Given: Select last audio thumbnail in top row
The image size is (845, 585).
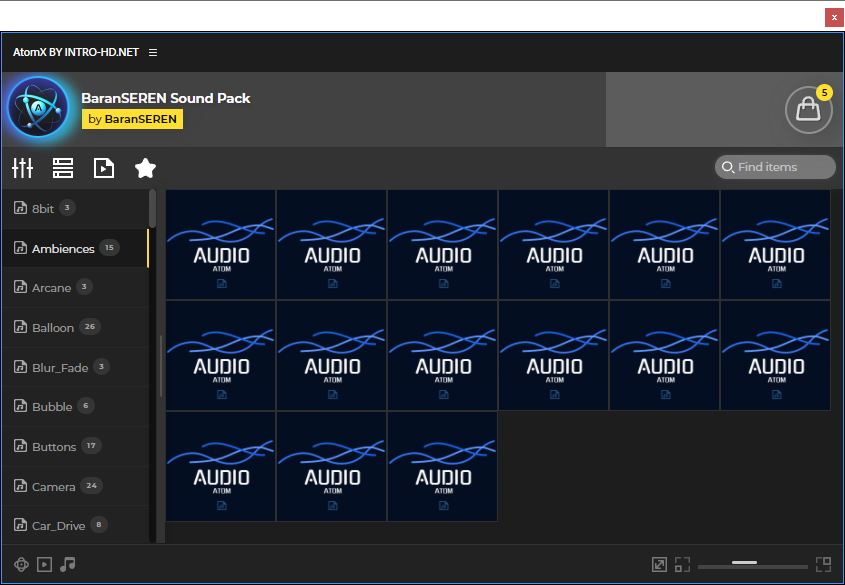Looking at the screenshot, I should point(775,245).
